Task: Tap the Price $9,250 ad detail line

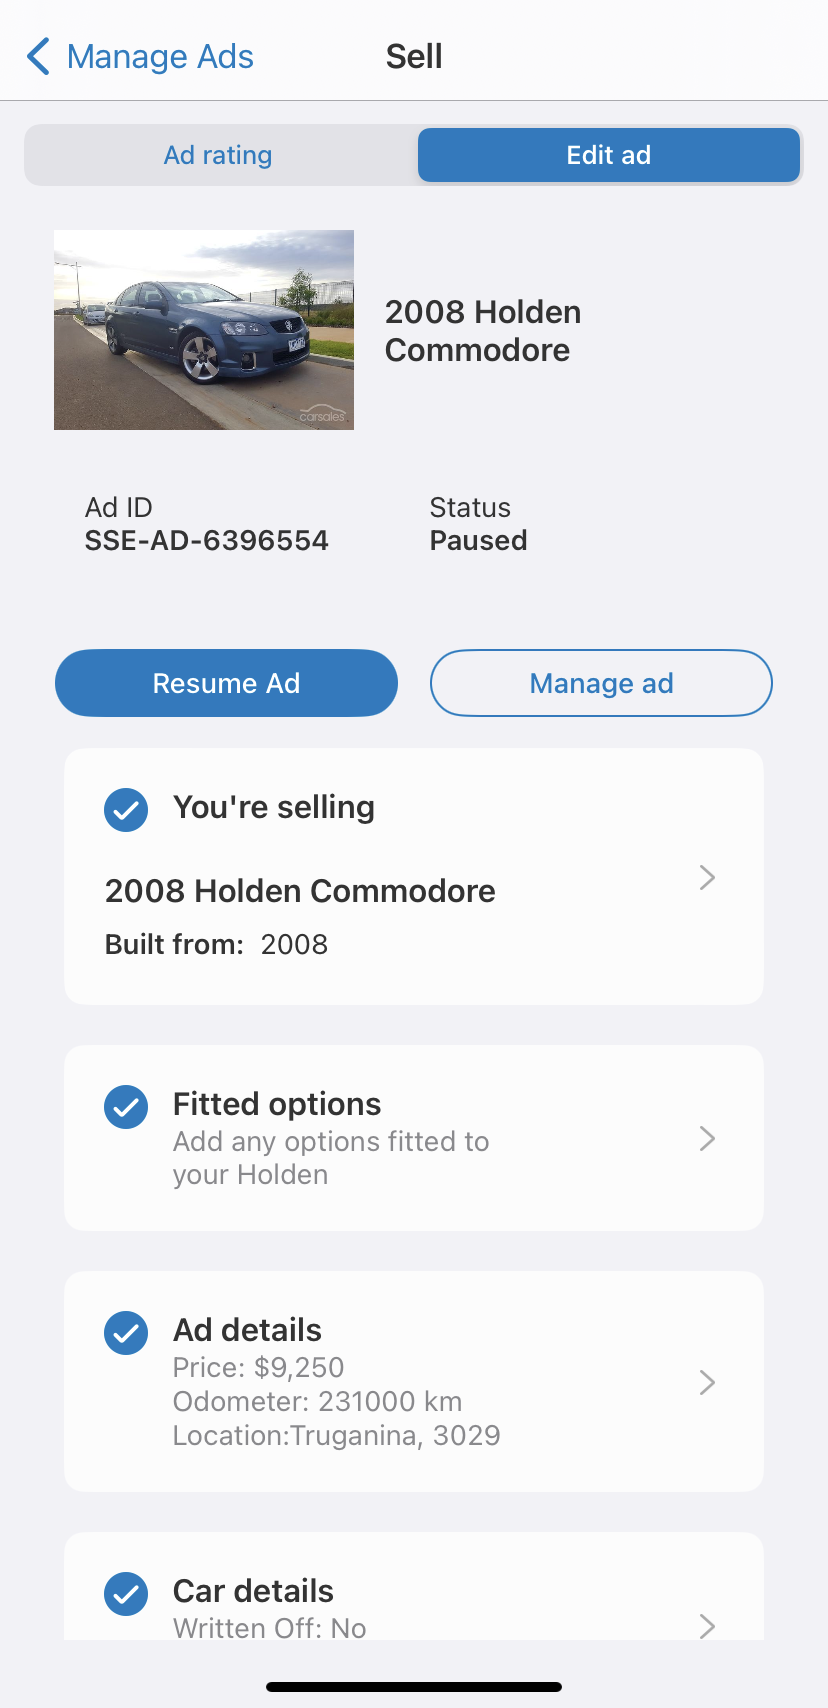Action: 258,1367
